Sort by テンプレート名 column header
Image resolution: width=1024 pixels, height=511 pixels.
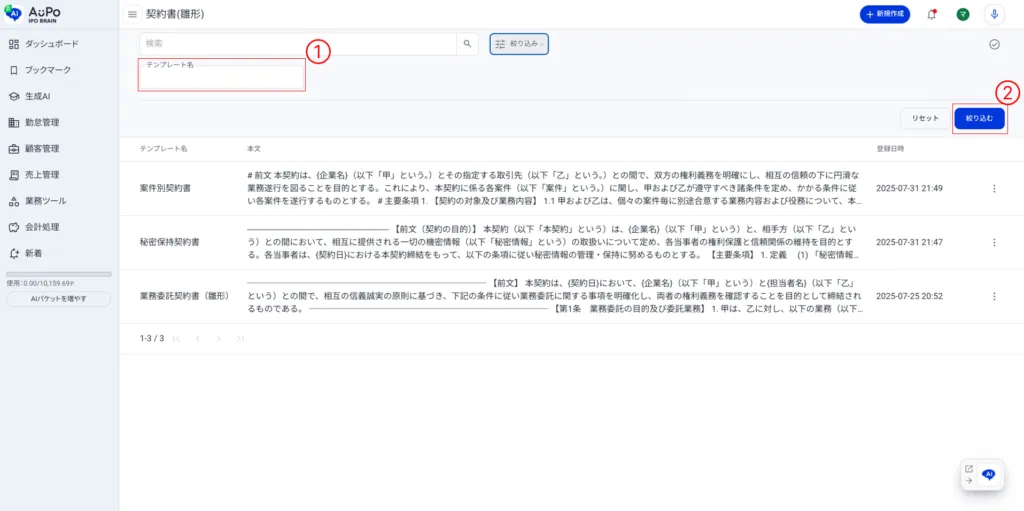click(x=163, y=149)
